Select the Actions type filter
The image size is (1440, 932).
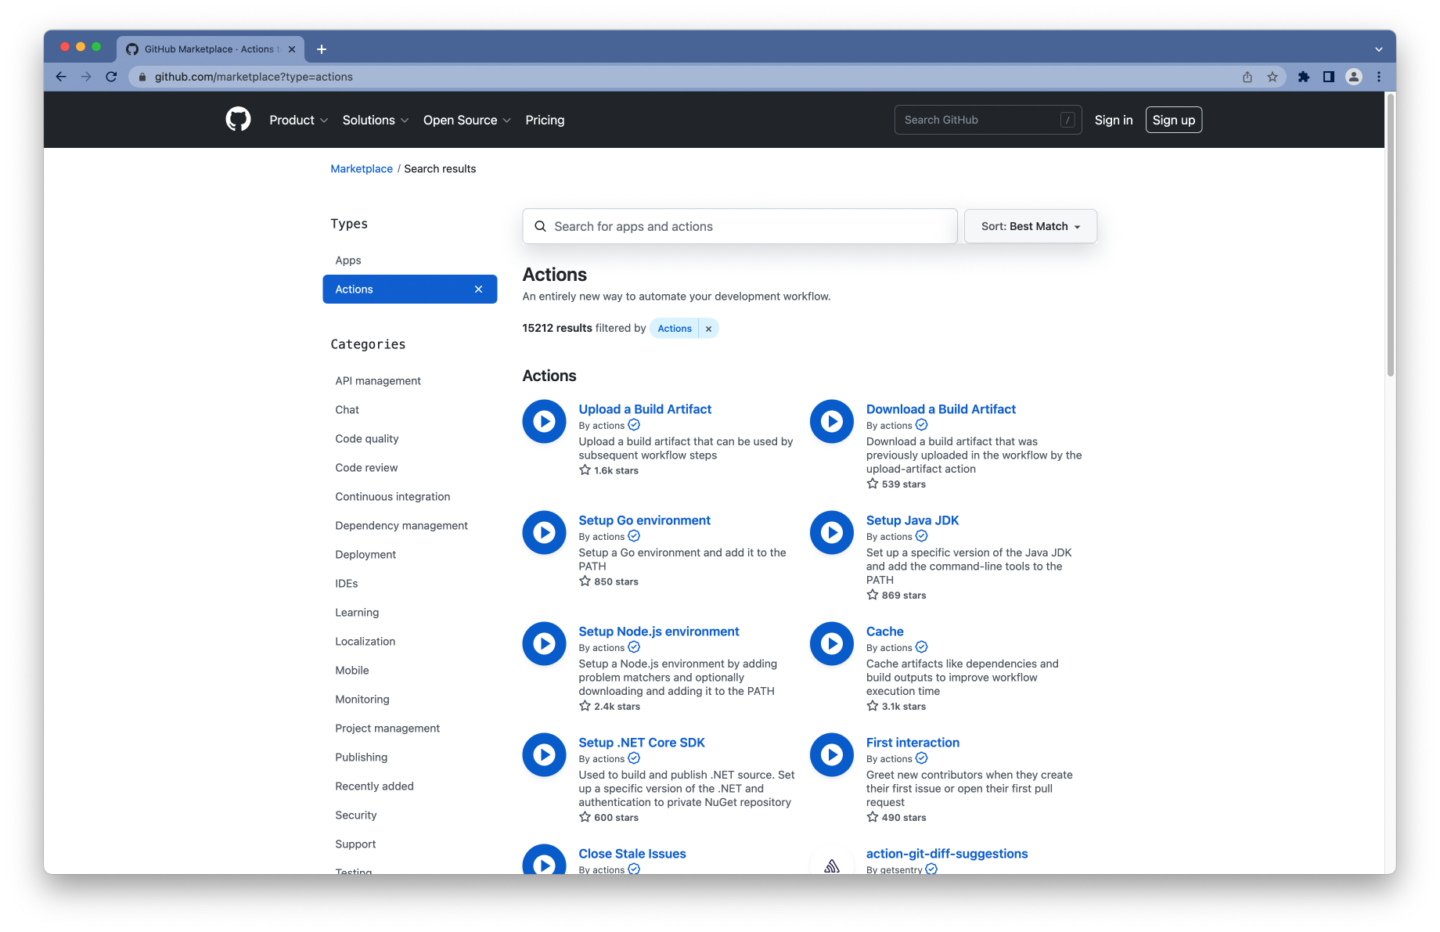[410, 289]
